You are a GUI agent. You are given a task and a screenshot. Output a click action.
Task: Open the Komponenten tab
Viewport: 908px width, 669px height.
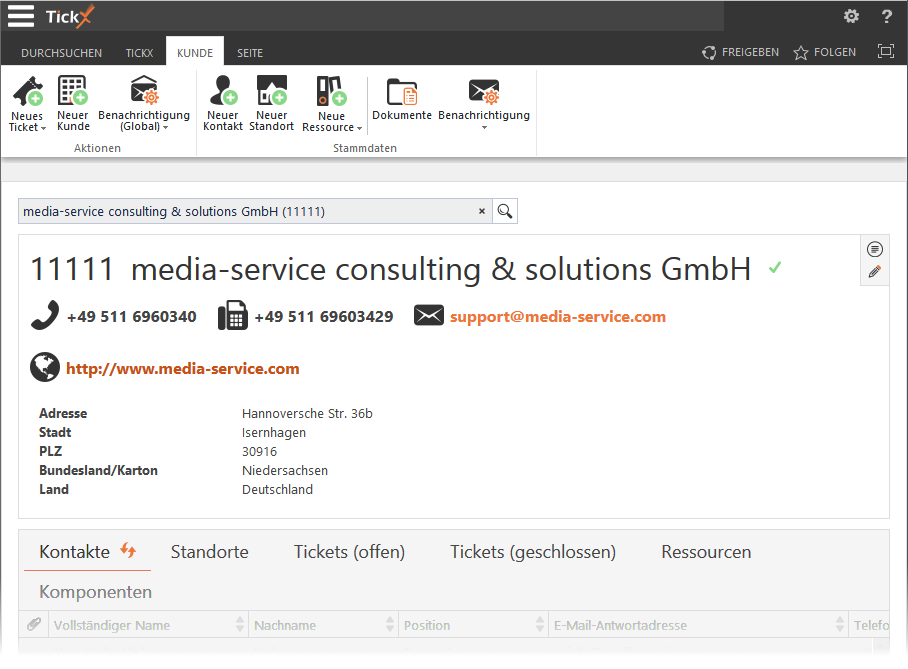click(x=96, y=592)
